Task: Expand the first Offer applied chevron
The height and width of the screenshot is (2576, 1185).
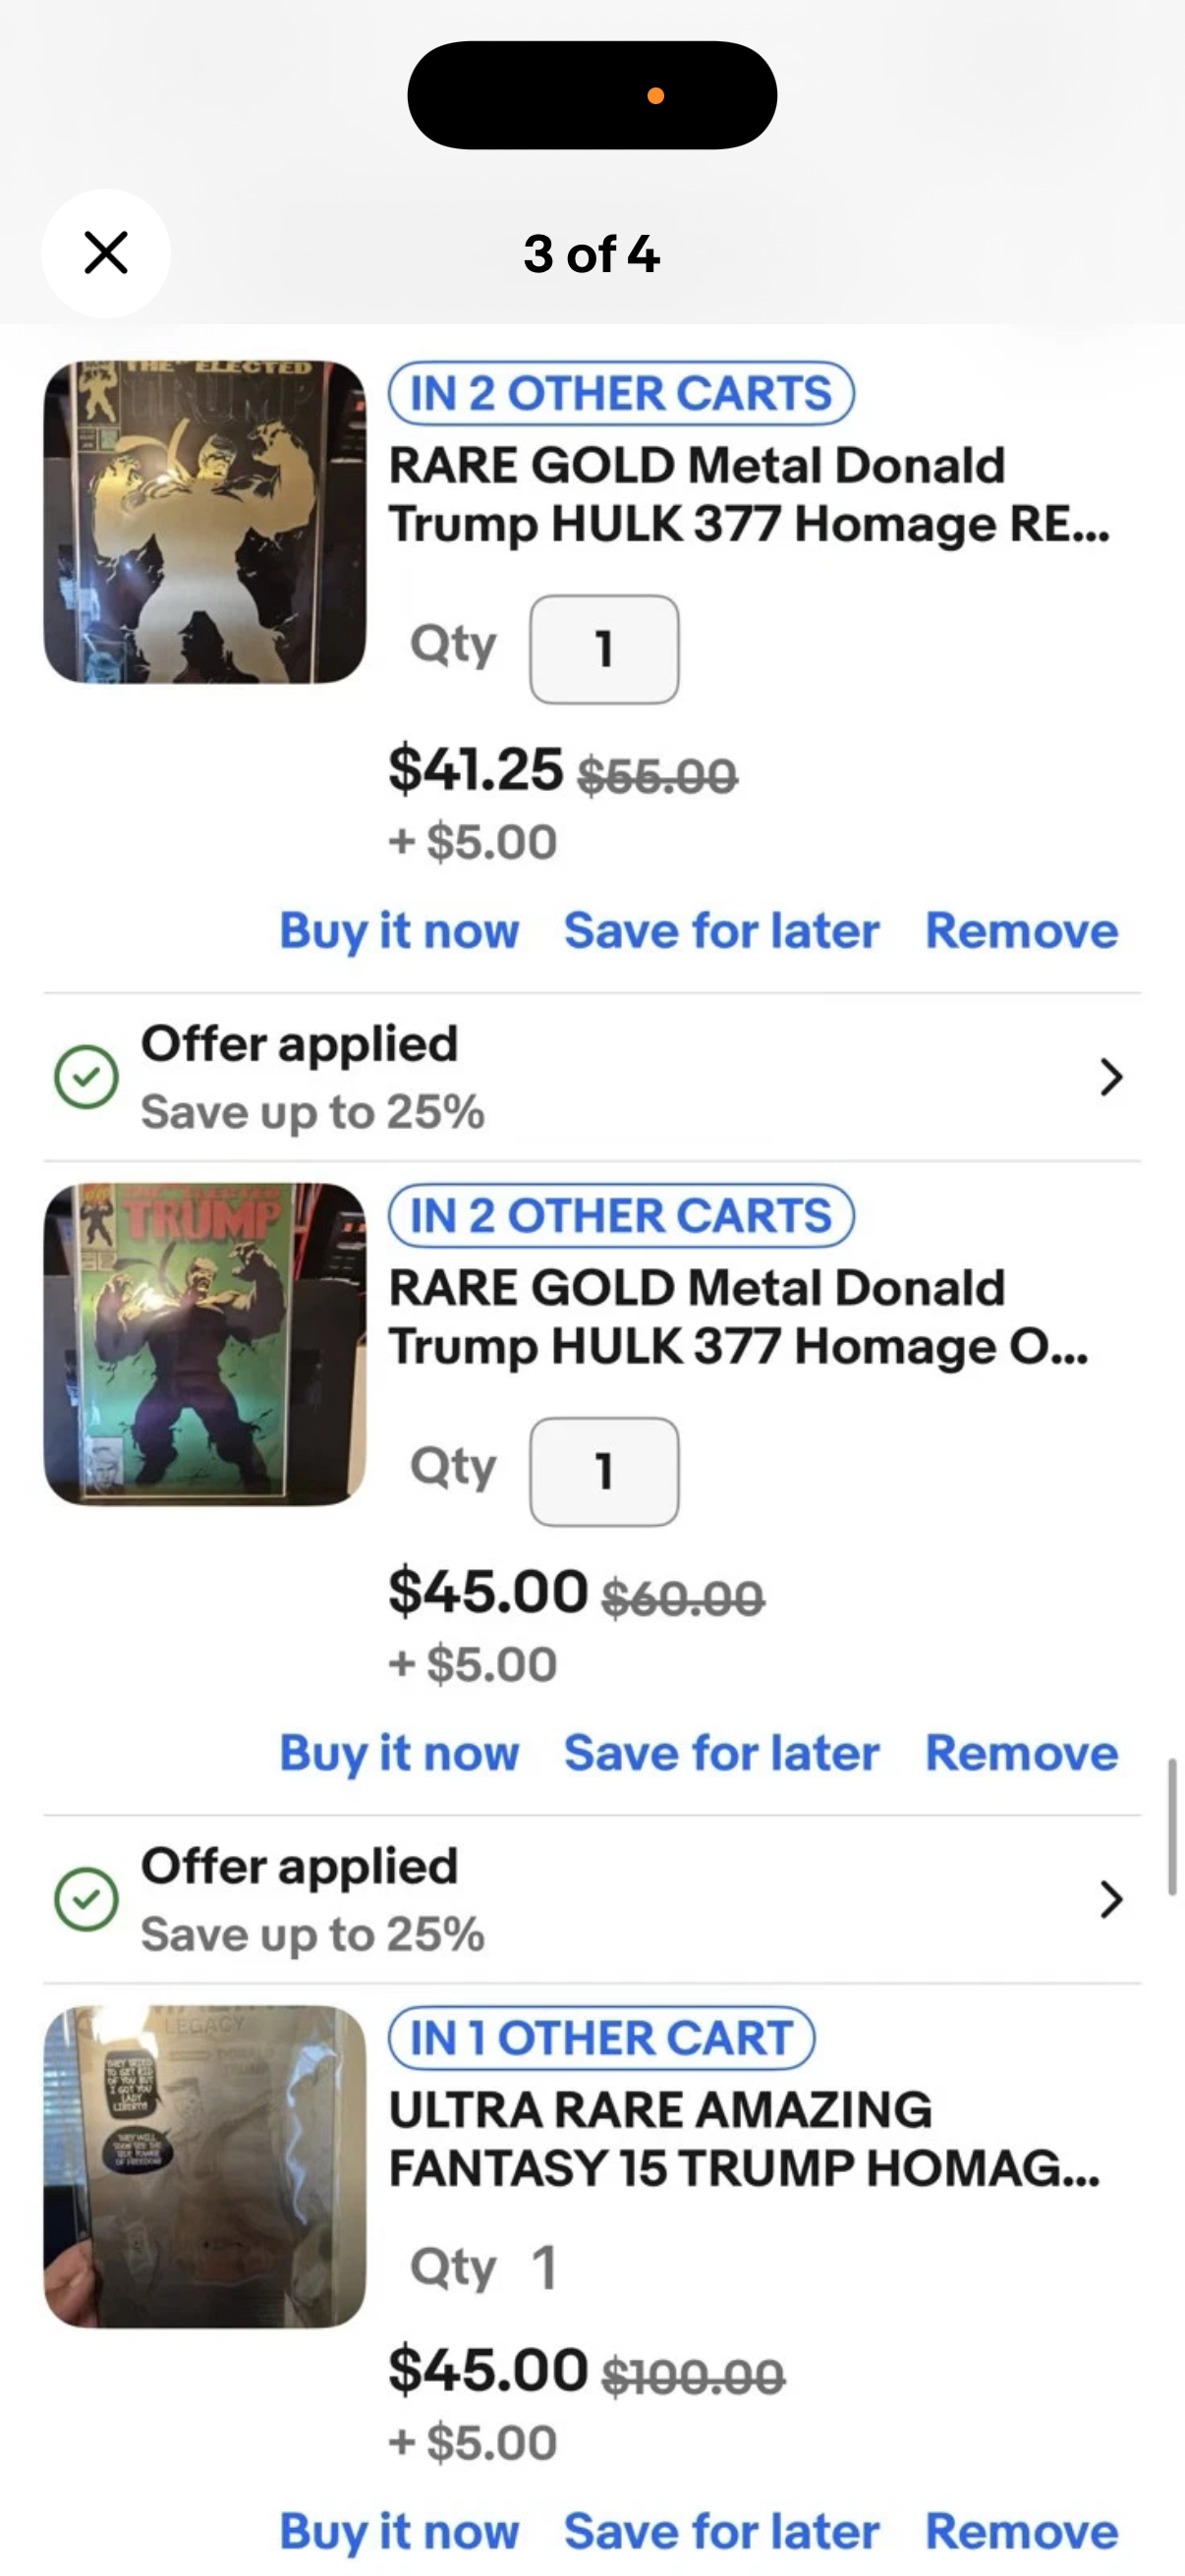Action: point(1110,1077)
